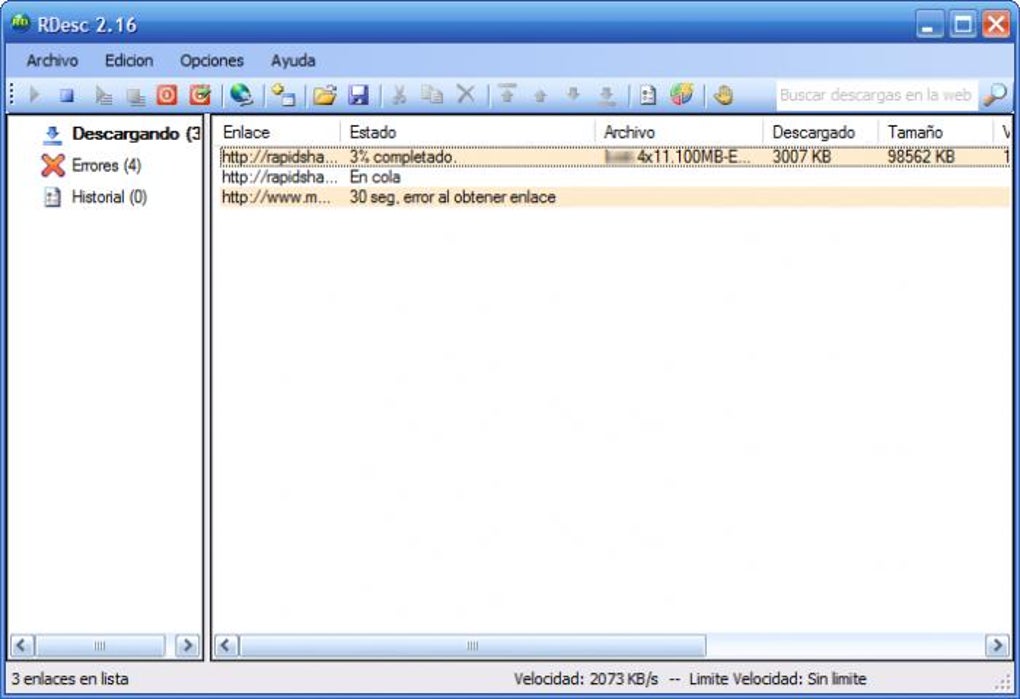The height and width of the screenshot is (699, 1020).
Task: Click the add new link icon
Action: coord(283,95)
